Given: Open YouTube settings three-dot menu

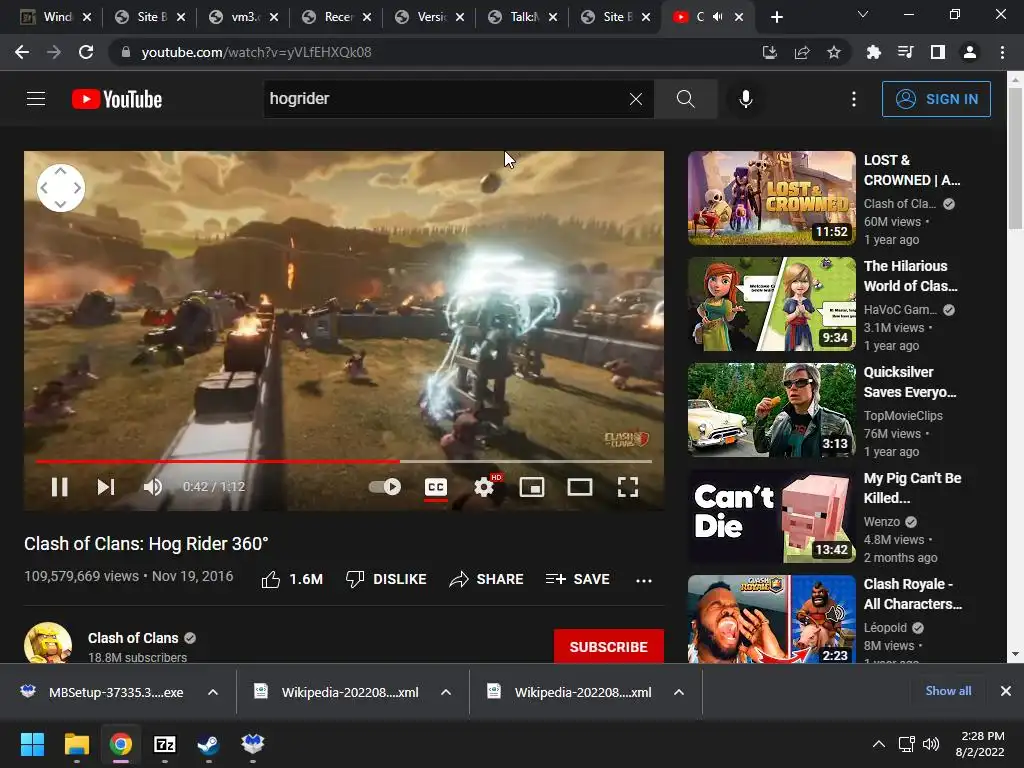Looking at the screenshot, I should click(854, 99).
